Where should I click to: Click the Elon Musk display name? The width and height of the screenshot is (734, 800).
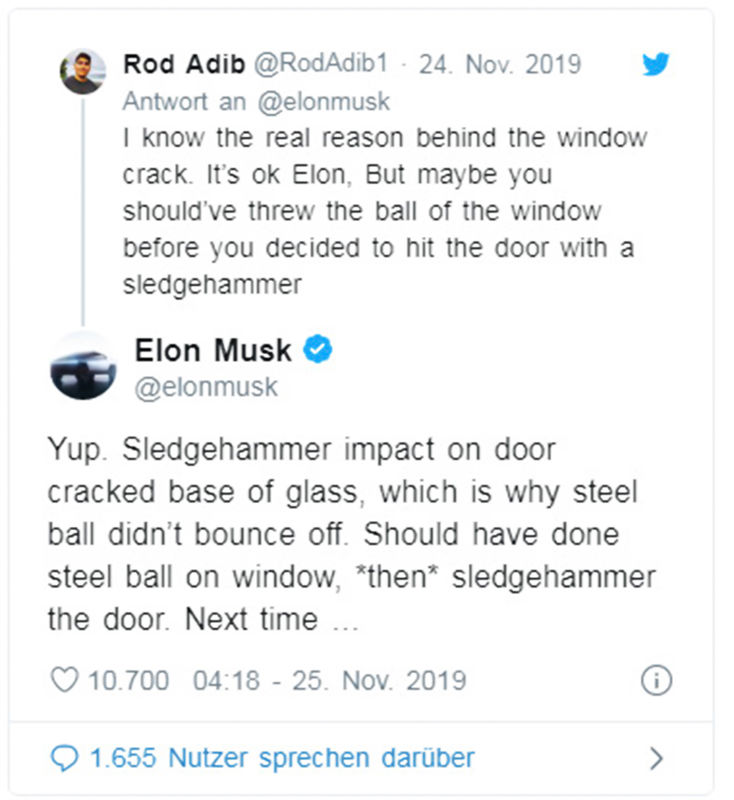point(213,351)
